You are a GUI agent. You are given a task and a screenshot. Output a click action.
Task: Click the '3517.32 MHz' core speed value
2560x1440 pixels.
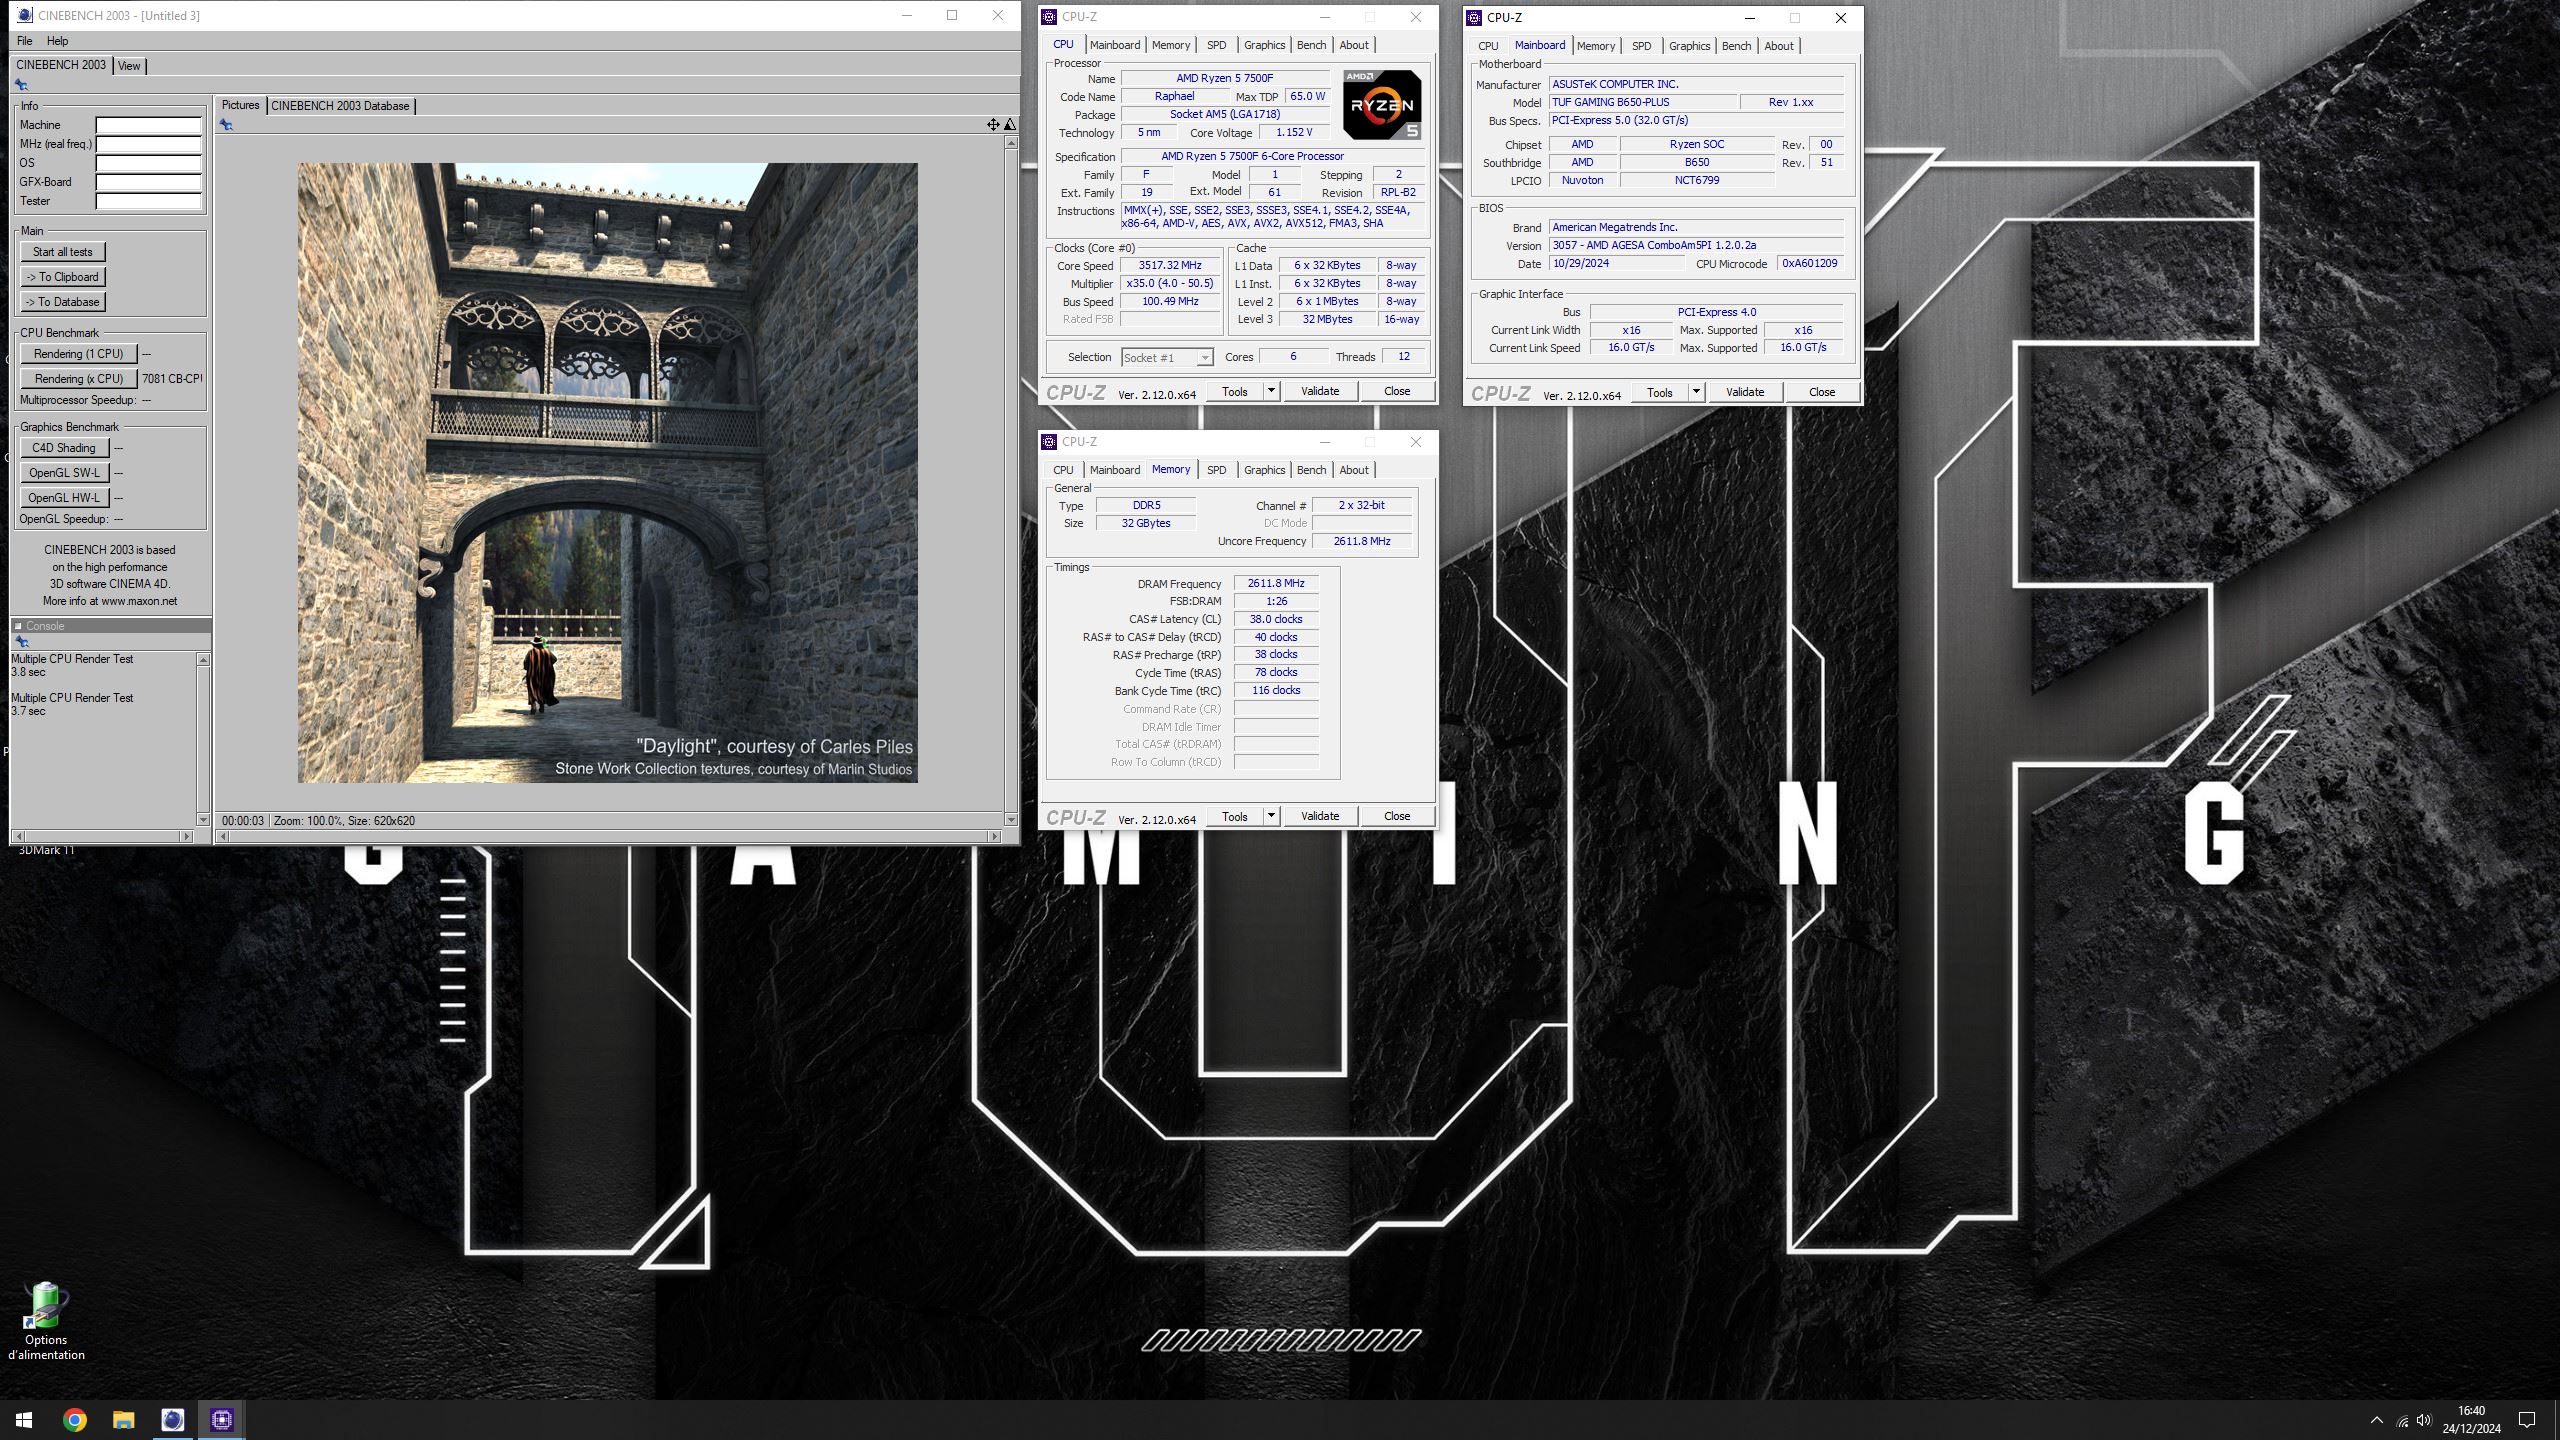coord(1170,266)
